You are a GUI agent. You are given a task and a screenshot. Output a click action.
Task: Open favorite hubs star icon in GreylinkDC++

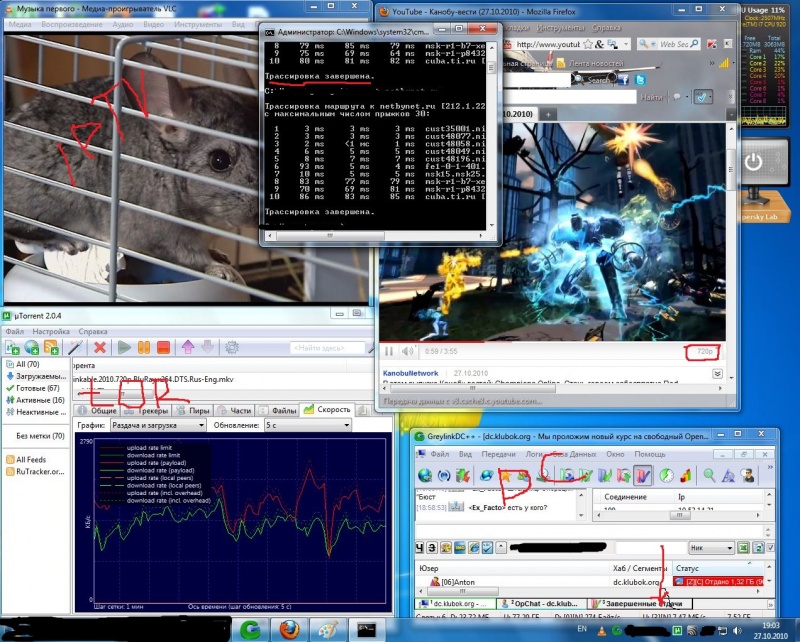[x=506, y=476]
